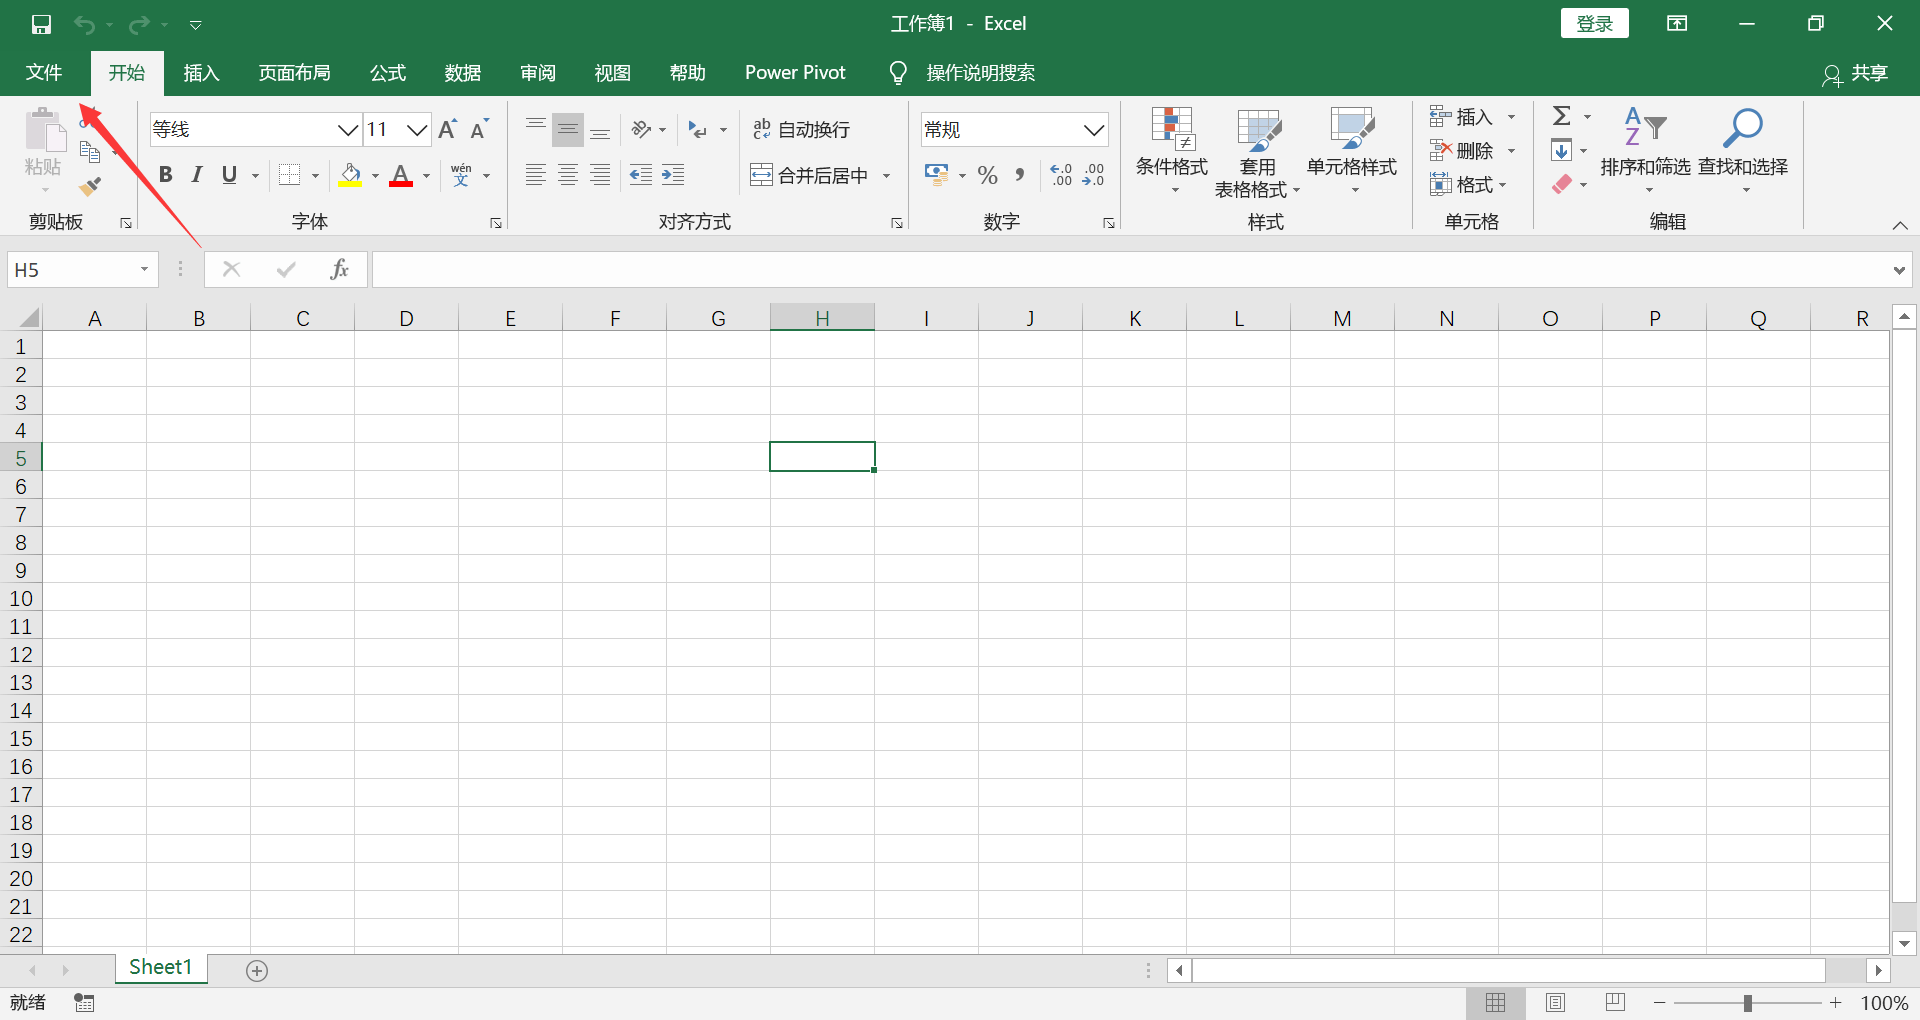The height and width of the screenshot is (1020, 1920).
Task: Open the insert function fx button
Action: [x=339, y=269]
